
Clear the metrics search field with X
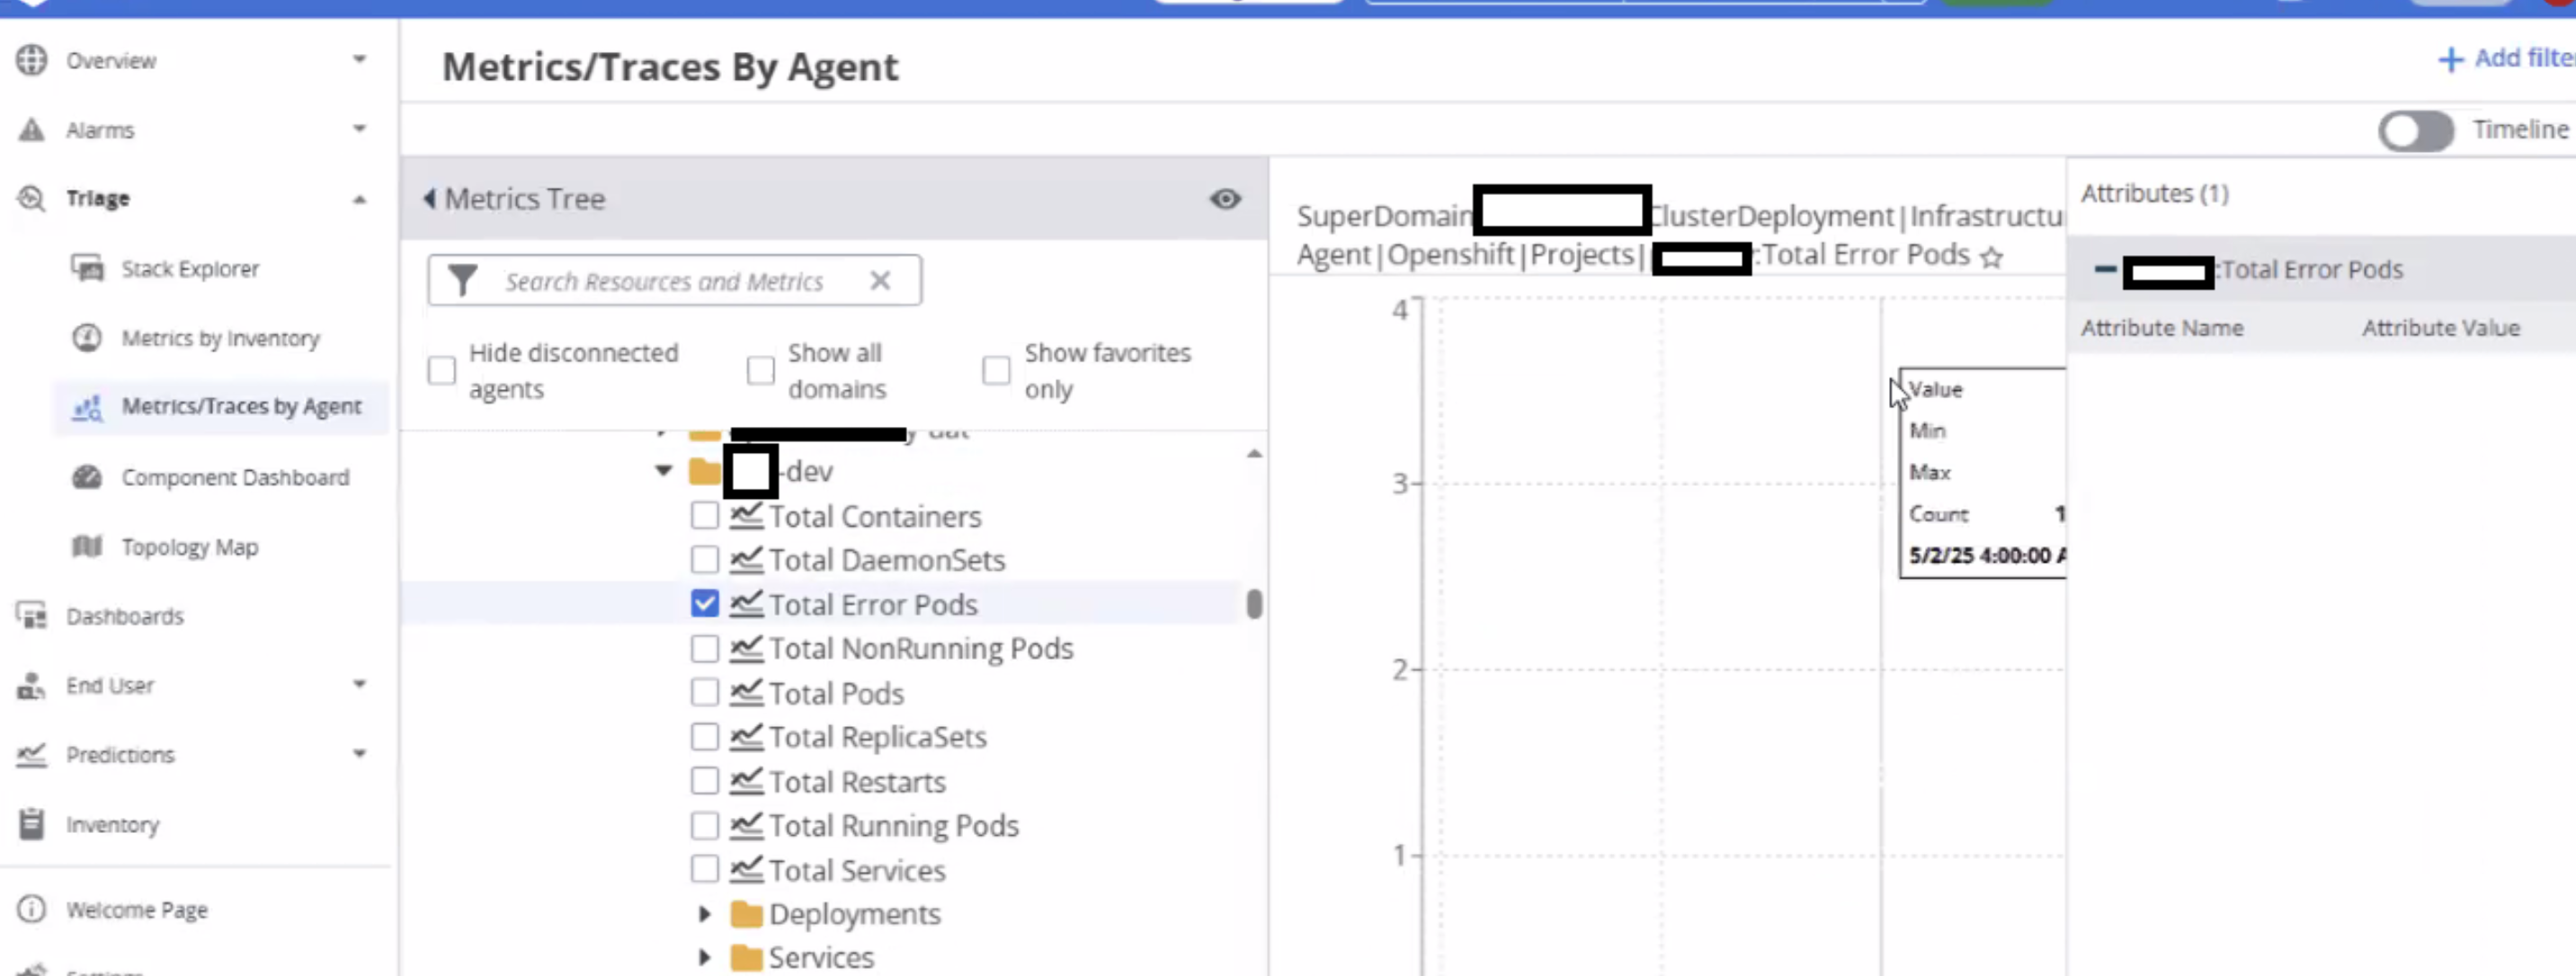click(880, 281)
